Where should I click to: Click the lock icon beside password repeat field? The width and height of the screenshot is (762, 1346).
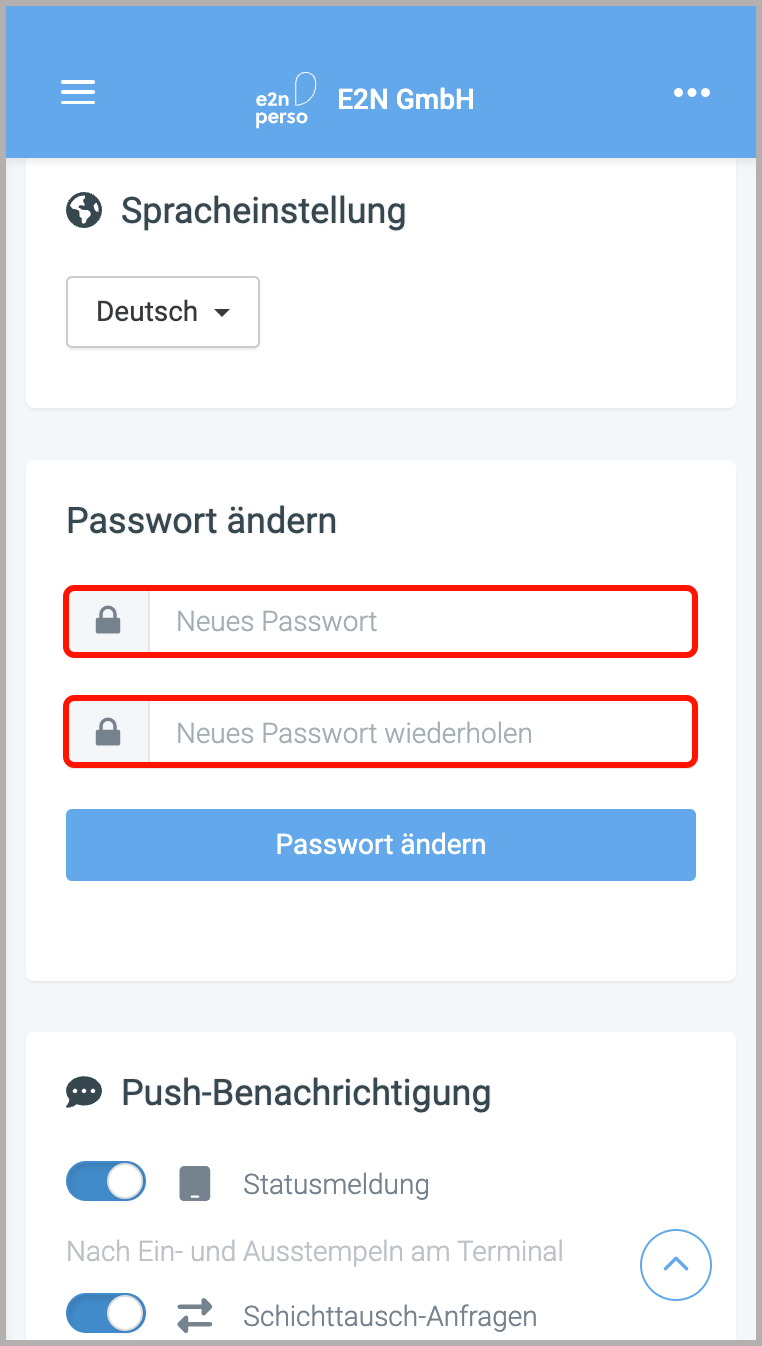click(108, 731)
